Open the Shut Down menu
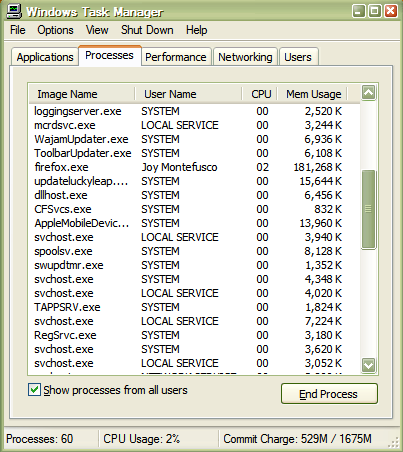 pos(147,30)
